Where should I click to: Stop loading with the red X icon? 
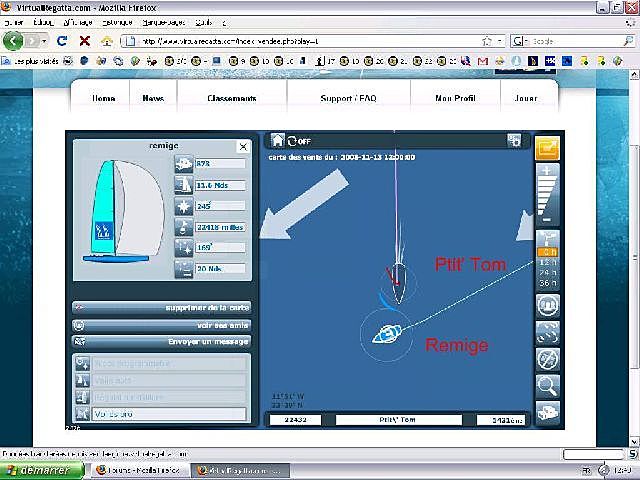pos(85,41)
